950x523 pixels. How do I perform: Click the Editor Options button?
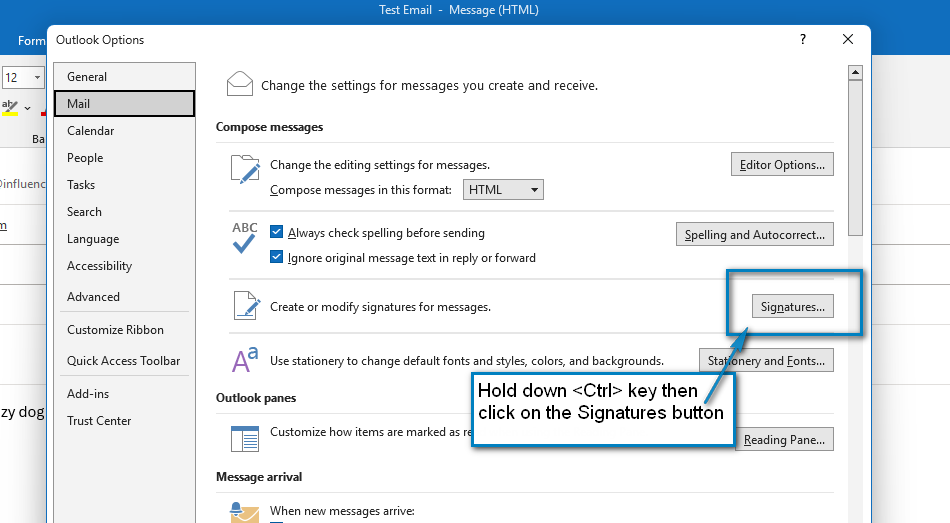tap(782, 164)
